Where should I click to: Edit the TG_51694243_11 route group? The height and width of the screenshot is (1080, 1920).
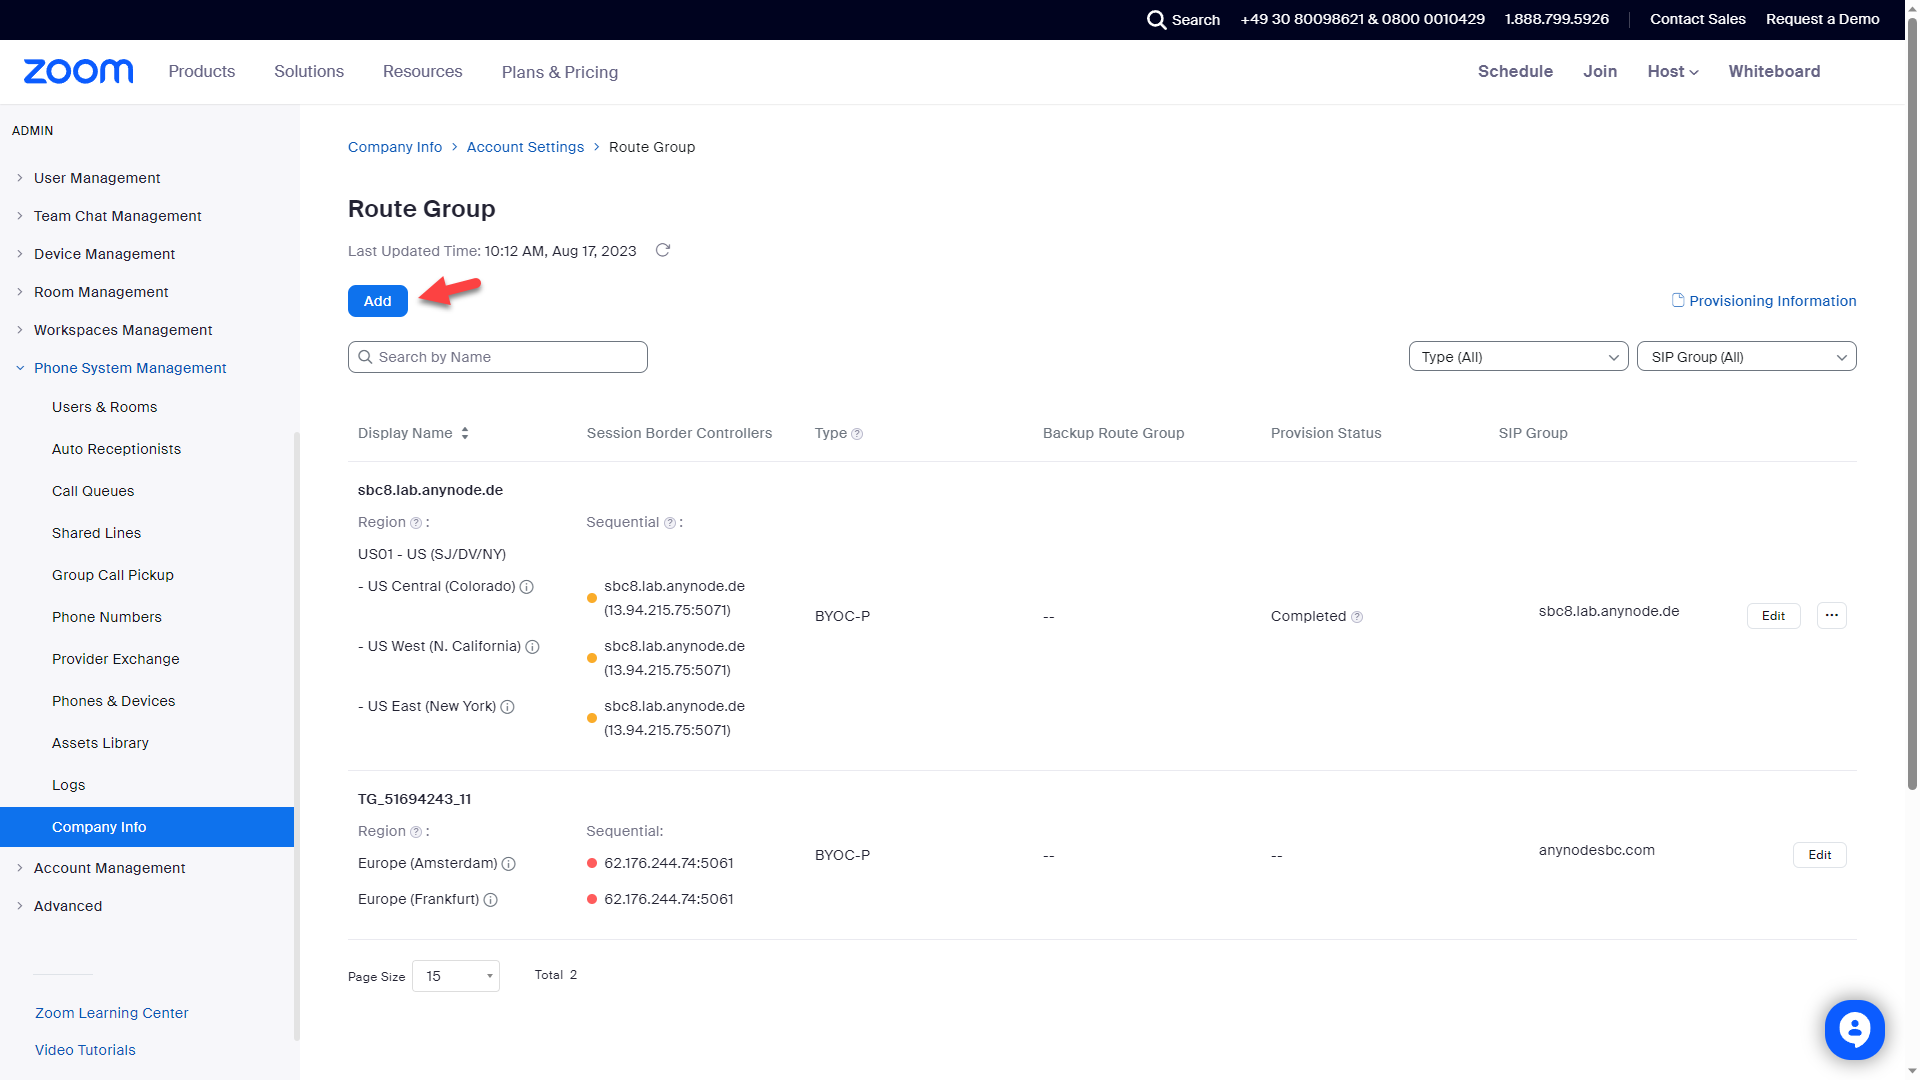pos(1819,855)
